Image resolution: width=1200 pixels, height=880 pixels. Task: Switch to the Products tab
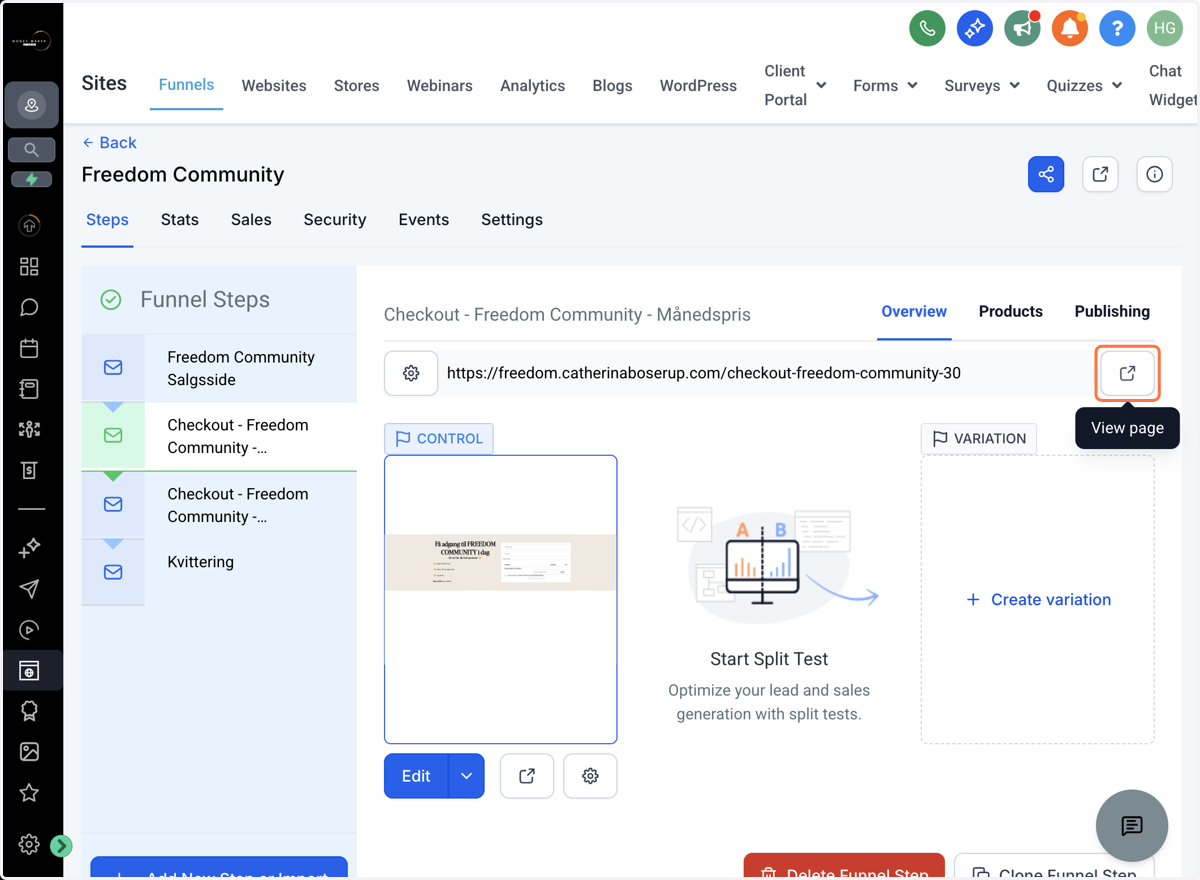[1011, 312]
